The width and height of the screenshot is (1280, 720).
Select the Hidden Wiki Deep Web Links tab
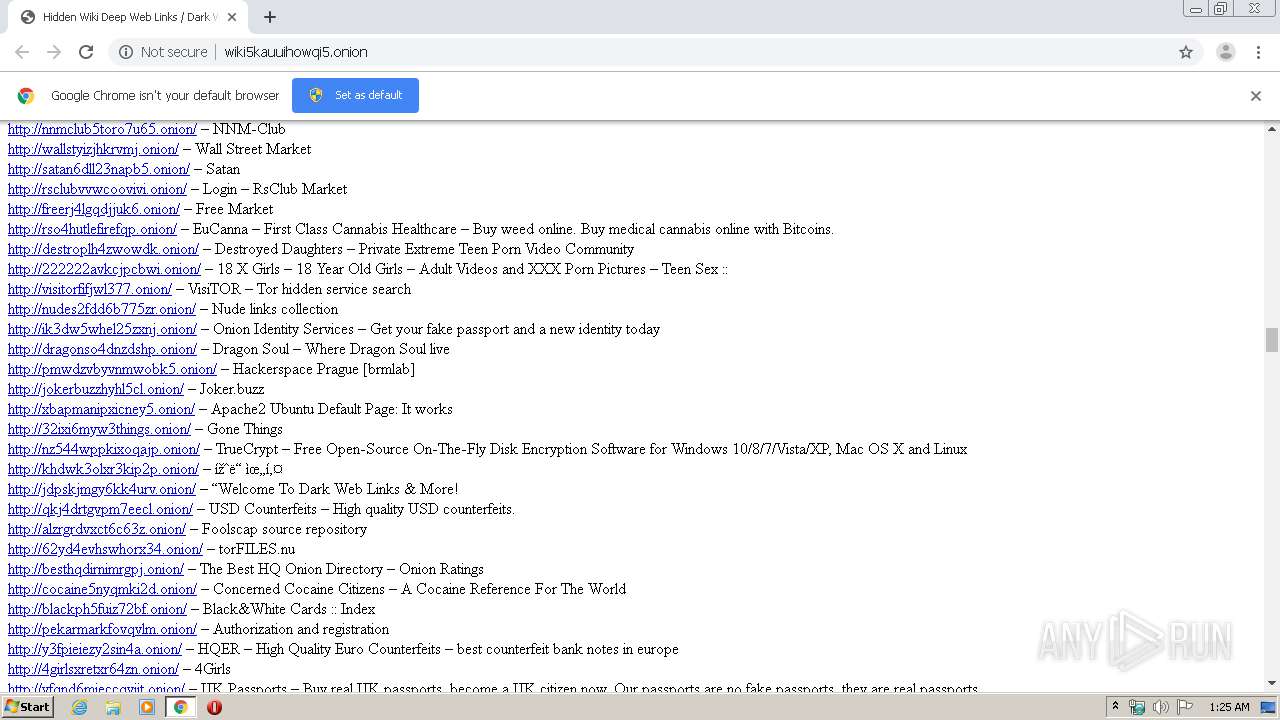[x=128, y=17]
